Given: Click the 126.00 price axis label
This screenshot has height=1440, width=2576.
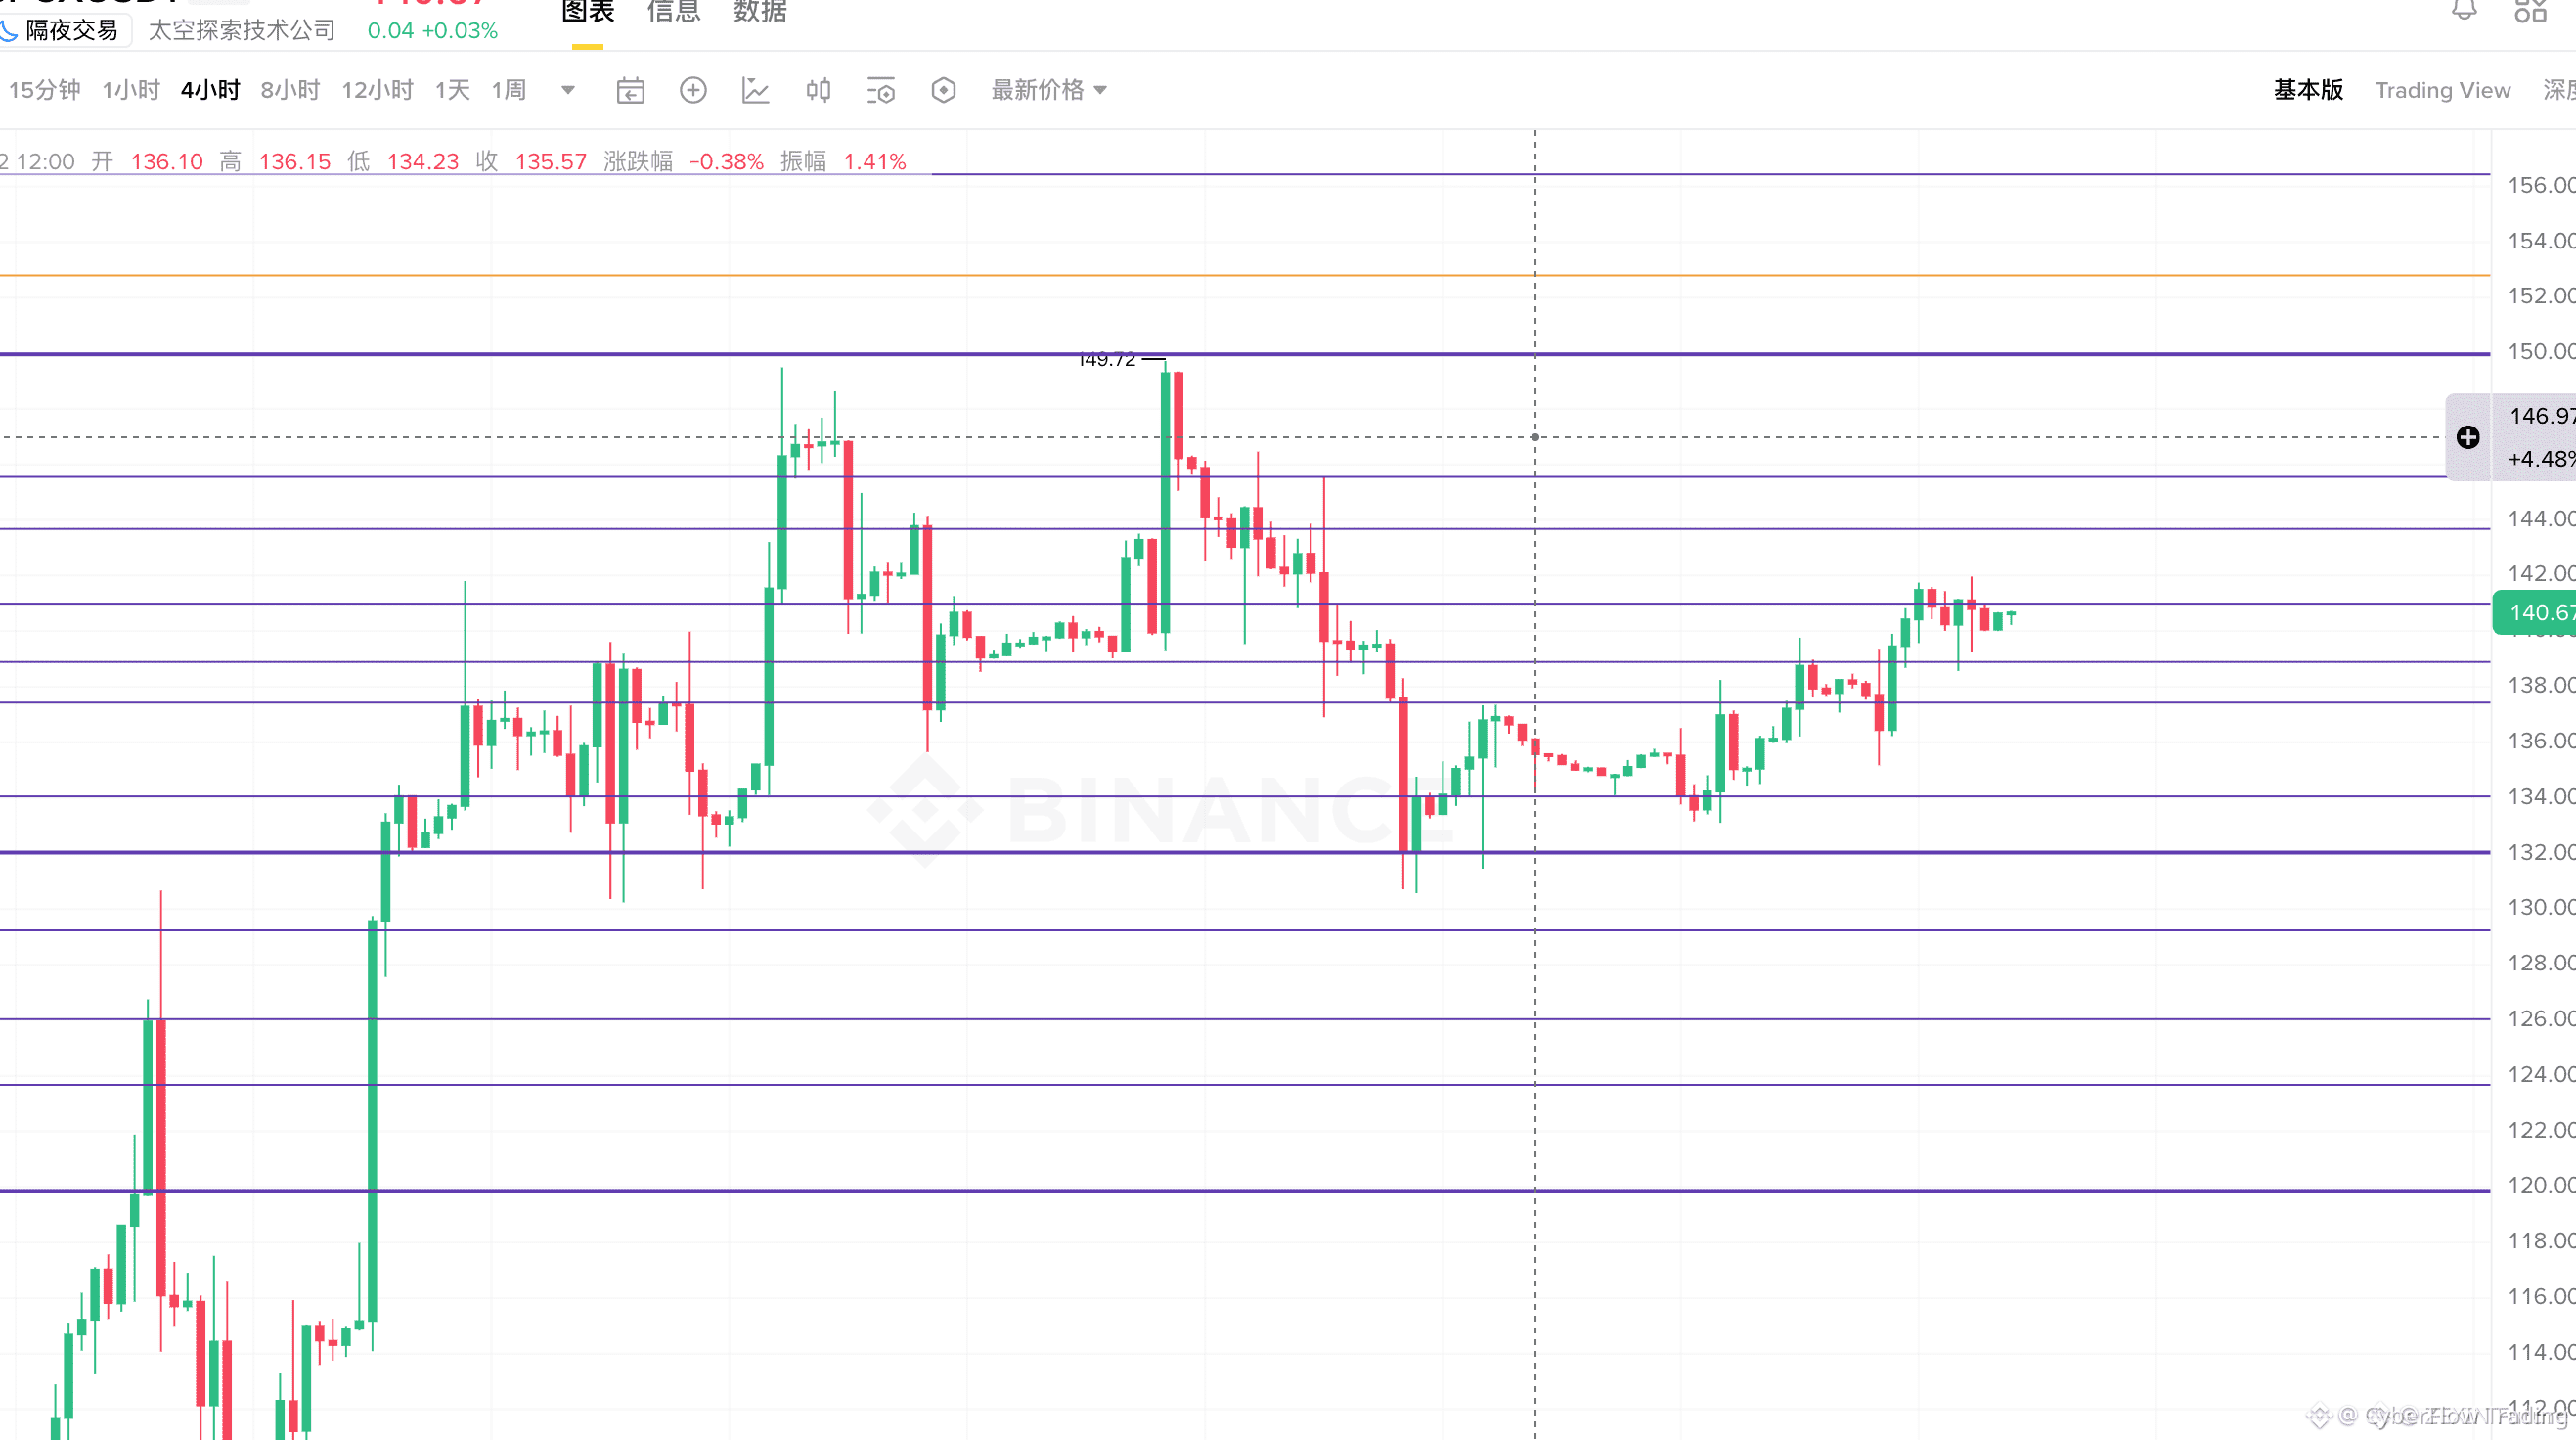Looking at the screenshot, I should (2541, 1018).
